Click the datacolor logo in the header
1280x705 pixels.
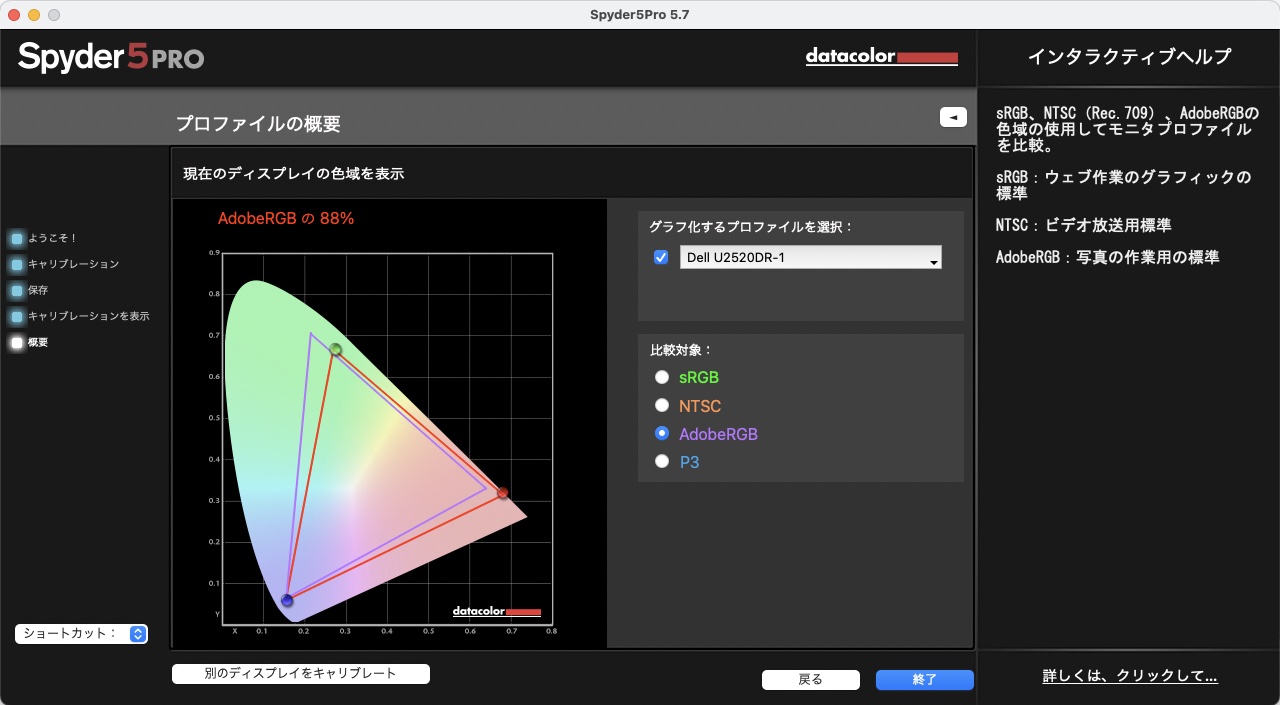882,57
